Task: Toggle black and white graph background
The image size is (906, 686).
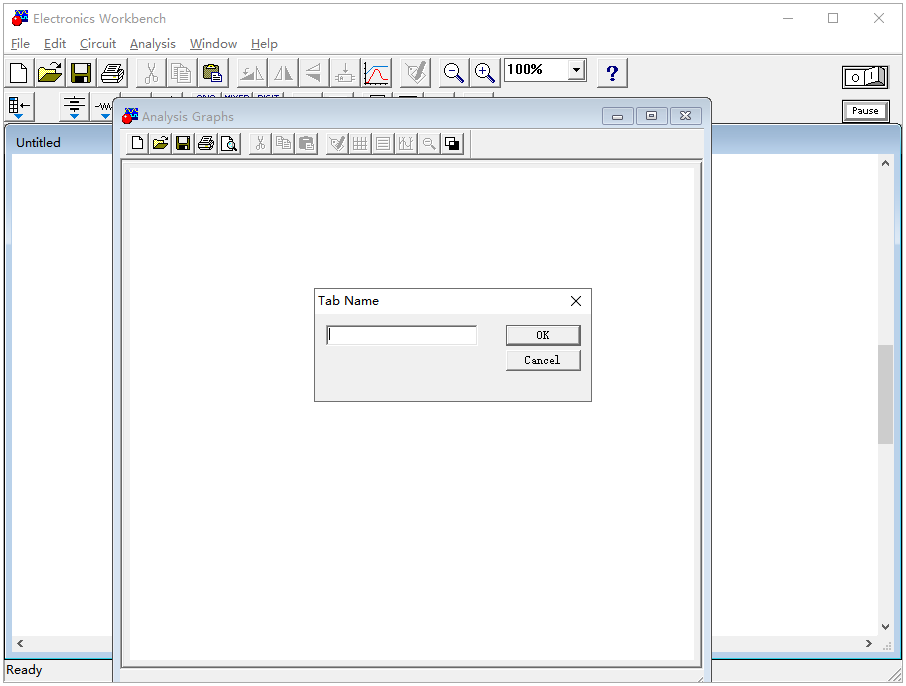Action: pyautogui.click(x=452, y=143)
